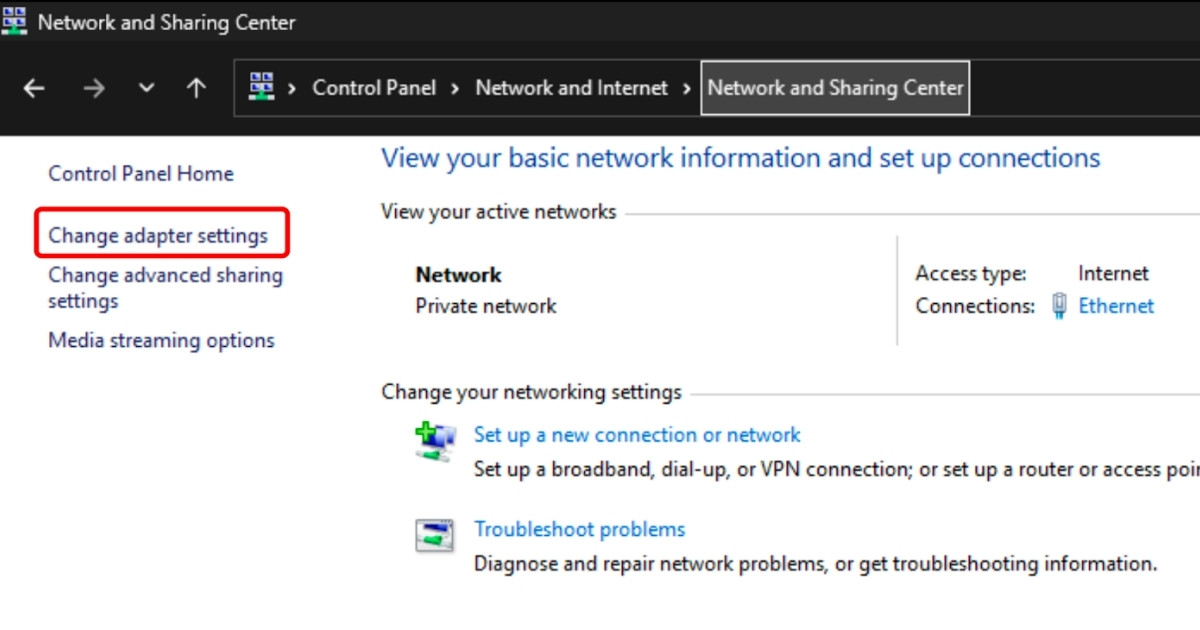Screen dimensions: 1200x630
Task: Open Change adapter settings
Action: point(158,234)
